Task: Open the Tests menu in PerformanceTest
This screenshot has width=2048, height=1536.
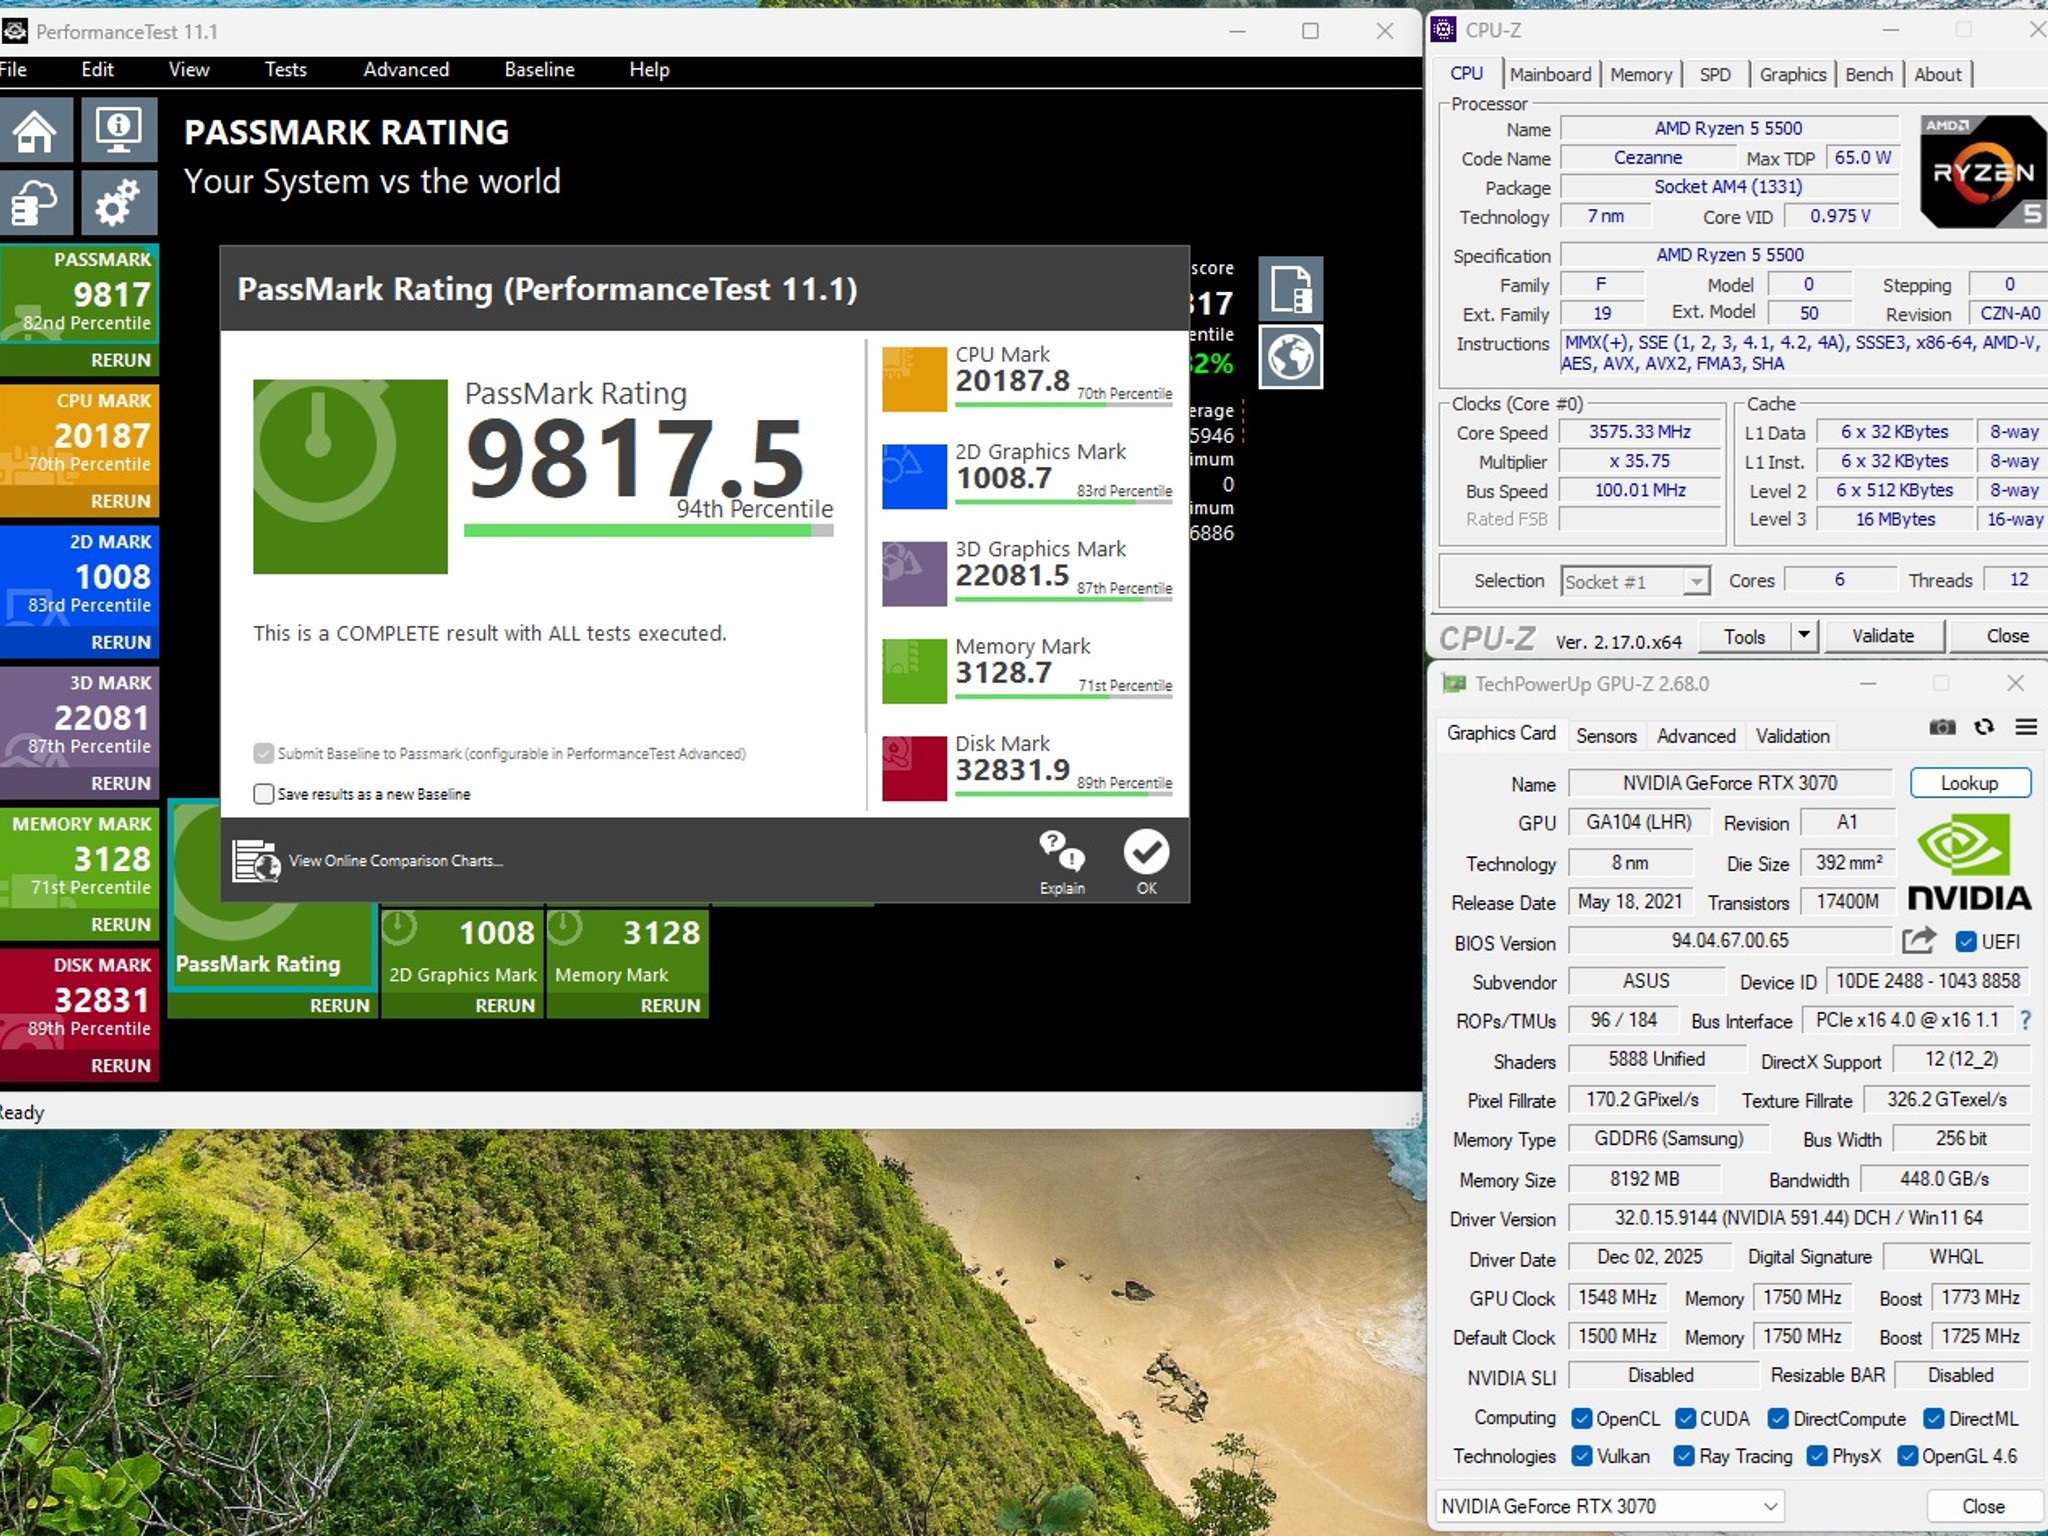Action: click(x=285, y=70)
